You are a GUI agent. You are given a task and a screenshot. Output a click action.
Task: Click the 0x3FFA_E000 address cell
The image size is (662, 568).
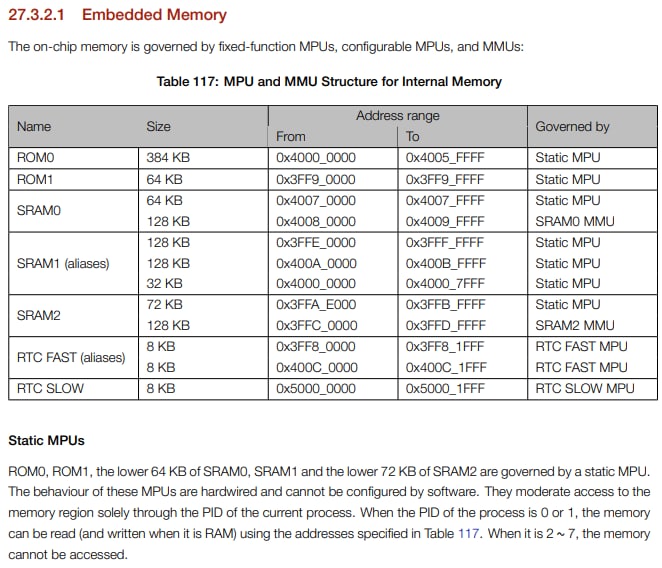(316, 304)
